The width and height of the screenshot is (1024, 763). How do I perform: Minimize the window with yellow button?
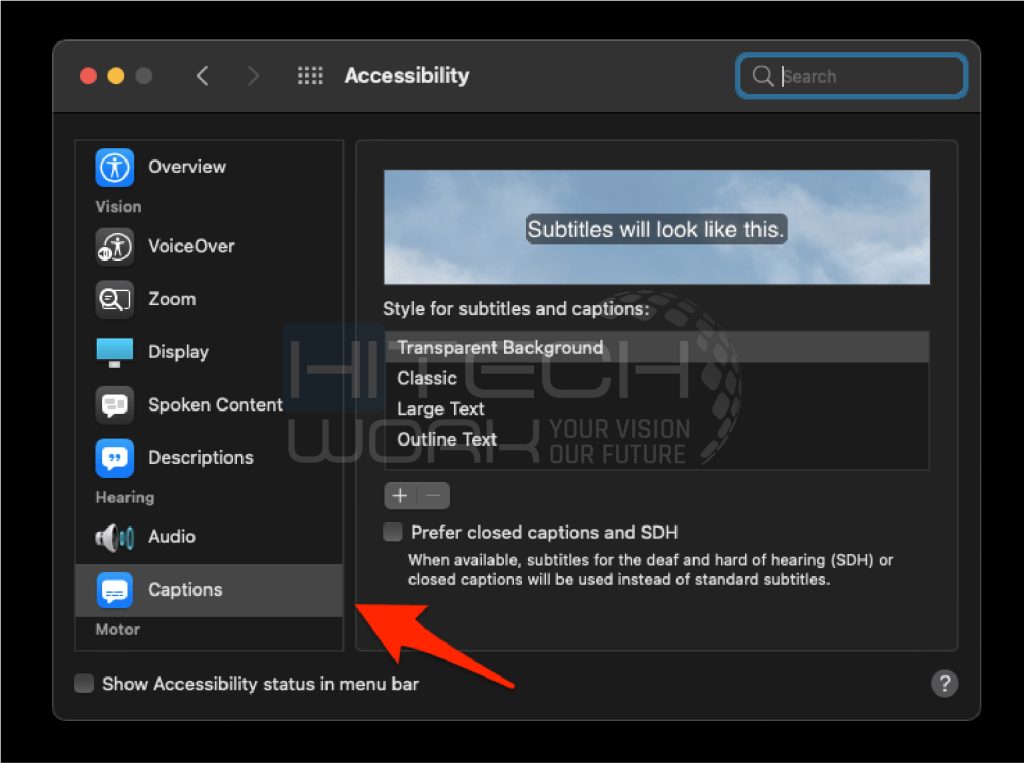[x=116, y=76]
